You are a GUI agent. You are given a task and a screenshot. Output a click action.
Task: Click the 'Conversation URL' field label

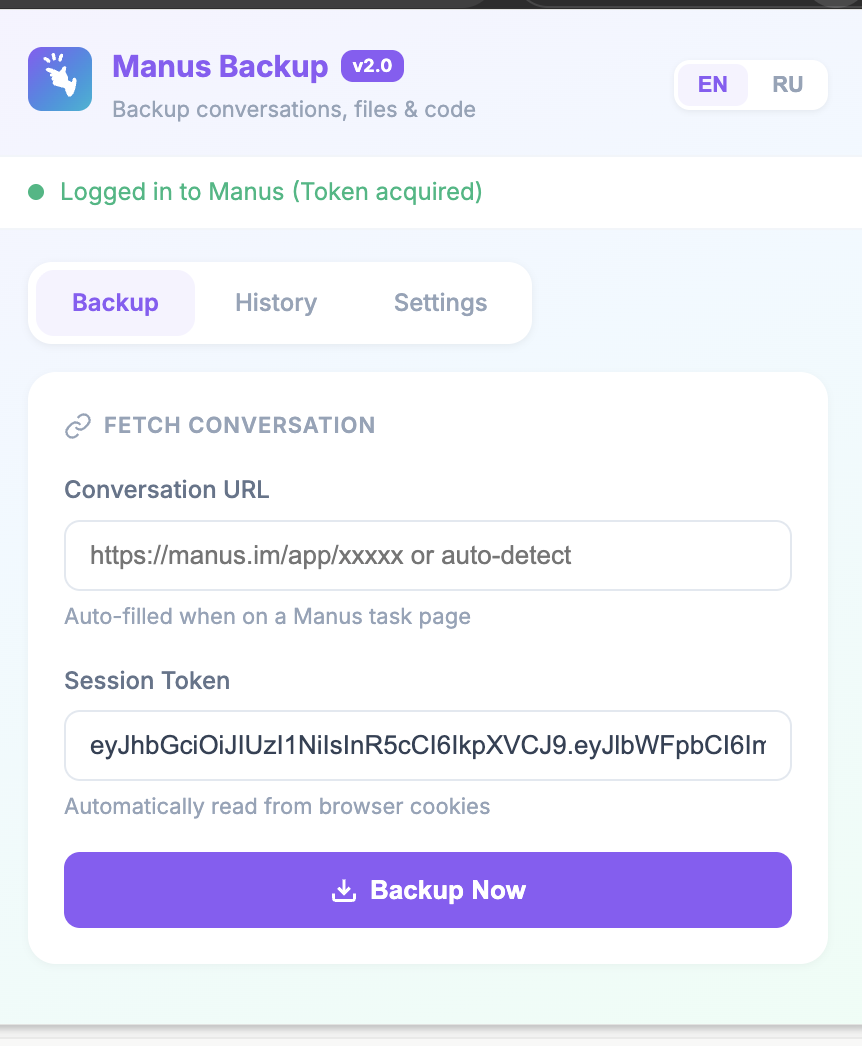[167, 489]
